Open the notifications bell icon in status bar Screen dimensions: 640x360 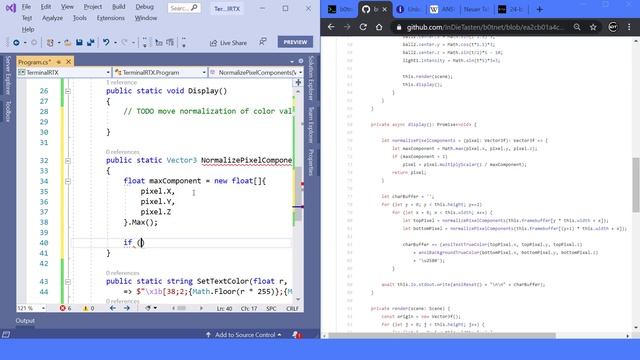pos(297,335)
